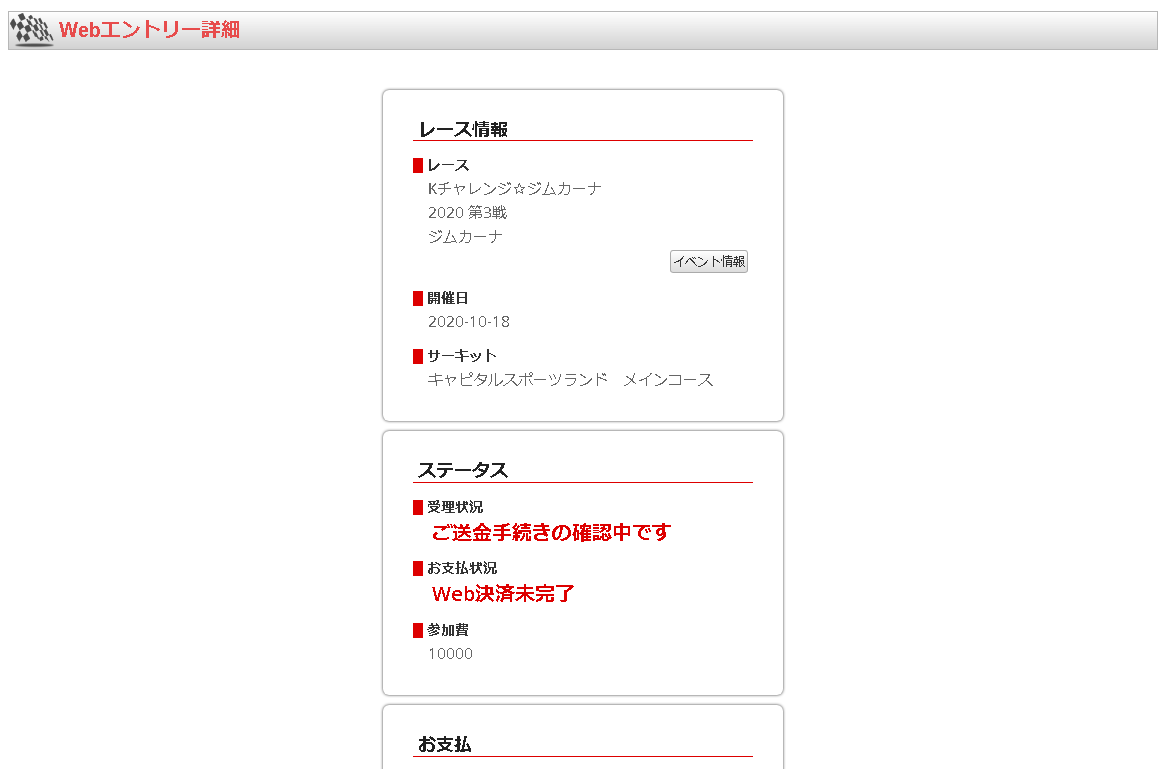Viewport: 1163px width, 769px height.
Task: Click the entry fee value 10000
Action: tap(450, 654)
